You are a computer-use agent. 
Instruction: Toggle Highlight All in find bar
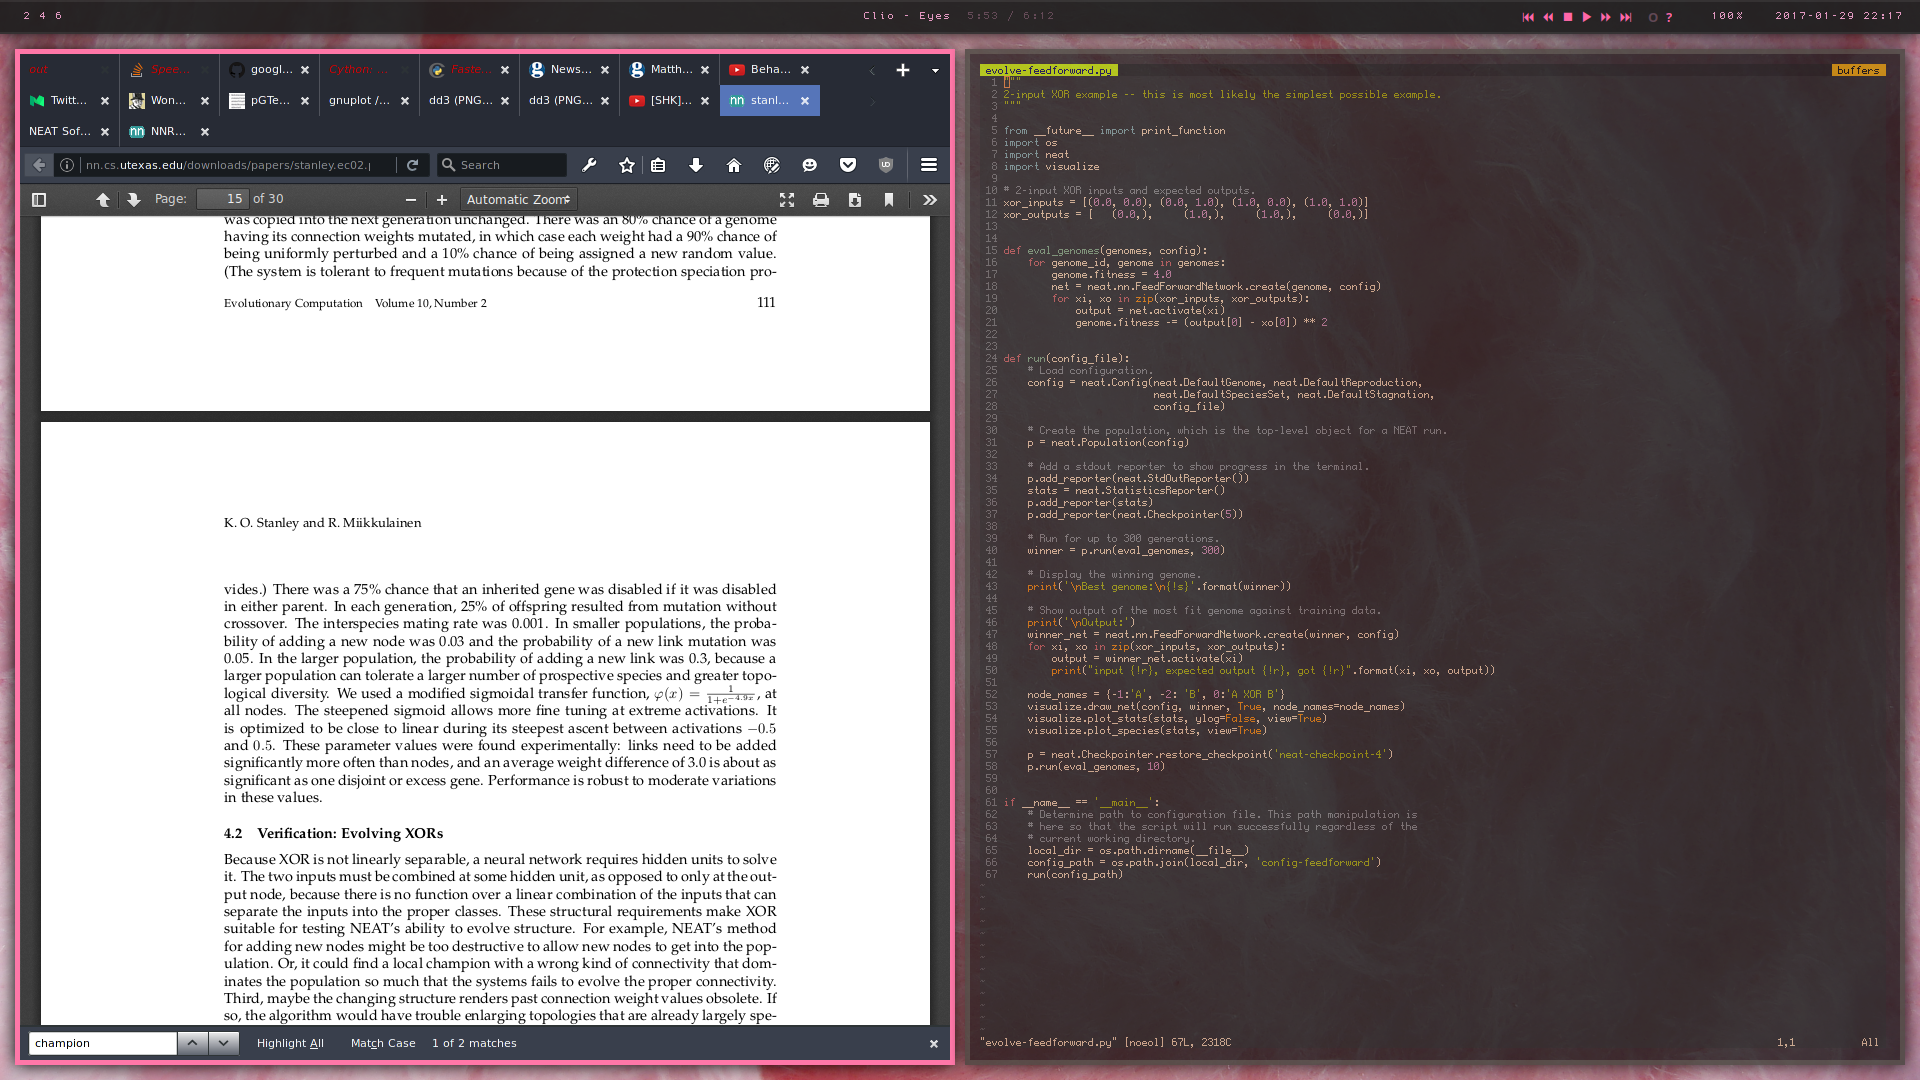click(290, 1043)
